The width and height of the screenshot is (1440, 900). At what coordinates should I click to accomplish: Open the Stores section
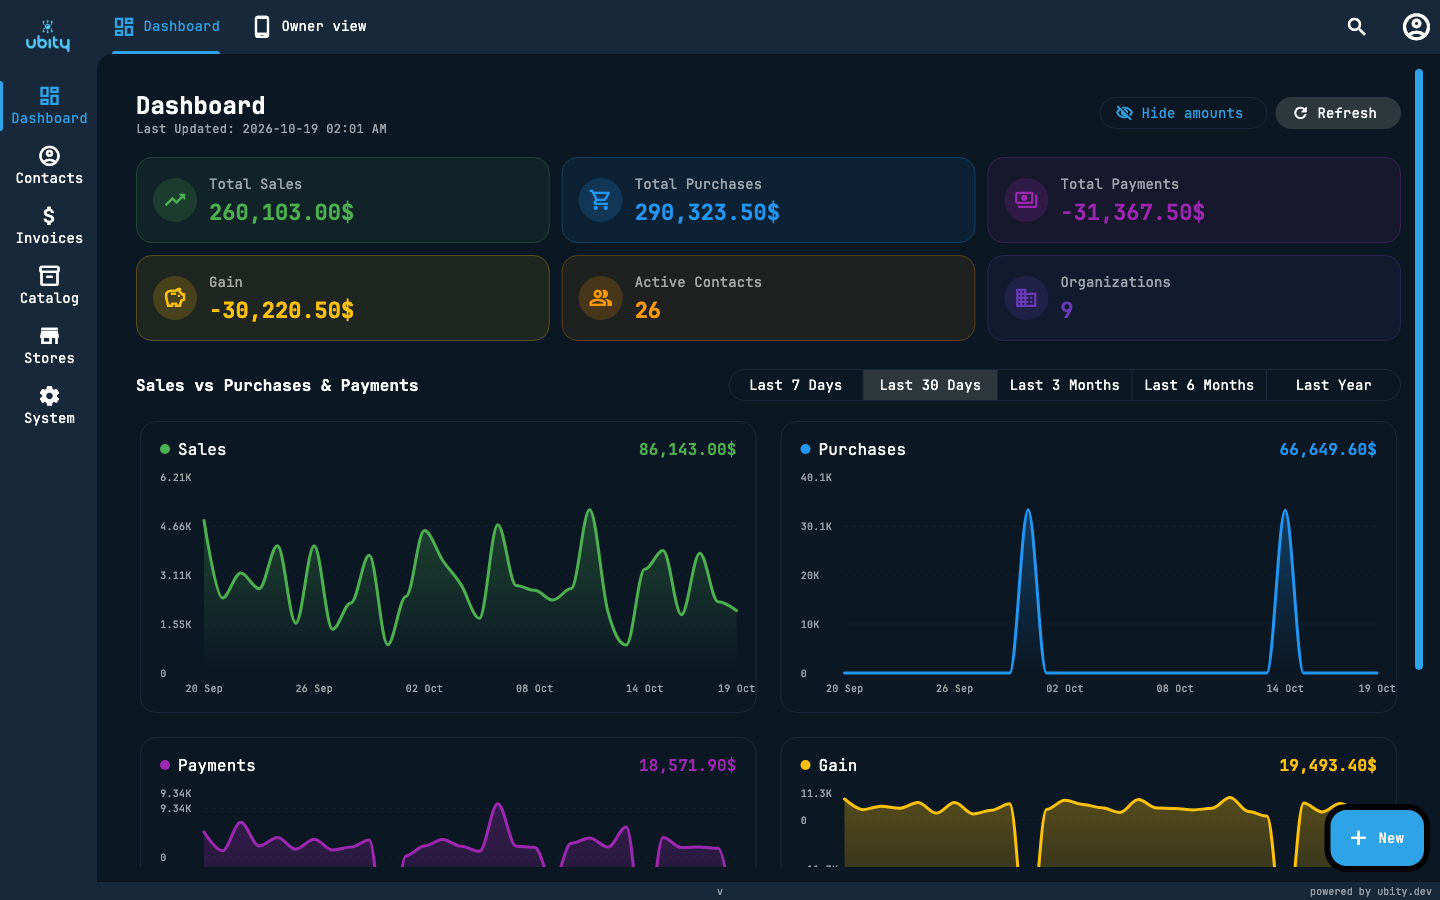coord(49,346)
